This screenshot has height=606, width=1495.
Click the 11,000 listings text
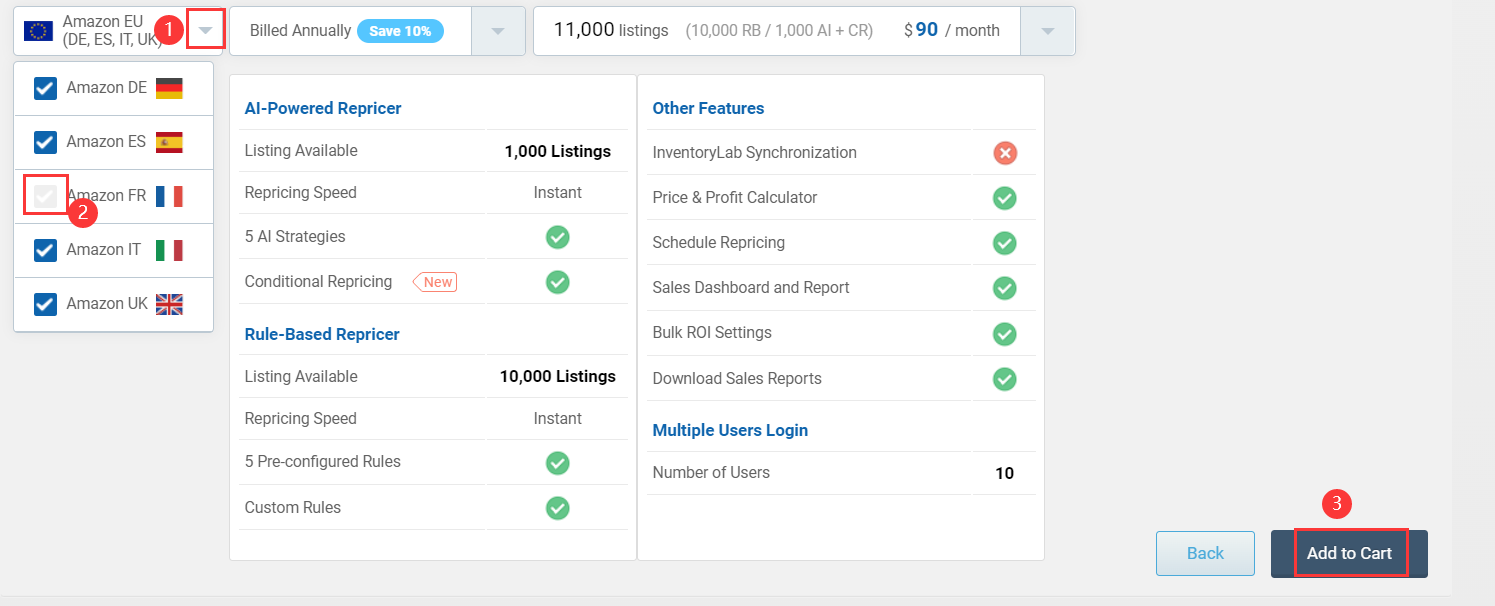[x=611, y=30]
